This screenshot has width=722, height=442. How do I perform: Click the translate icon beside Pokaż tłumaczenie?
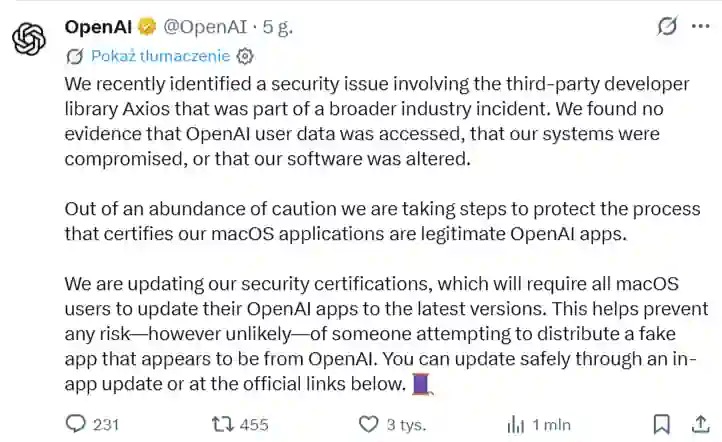point(75,56)
